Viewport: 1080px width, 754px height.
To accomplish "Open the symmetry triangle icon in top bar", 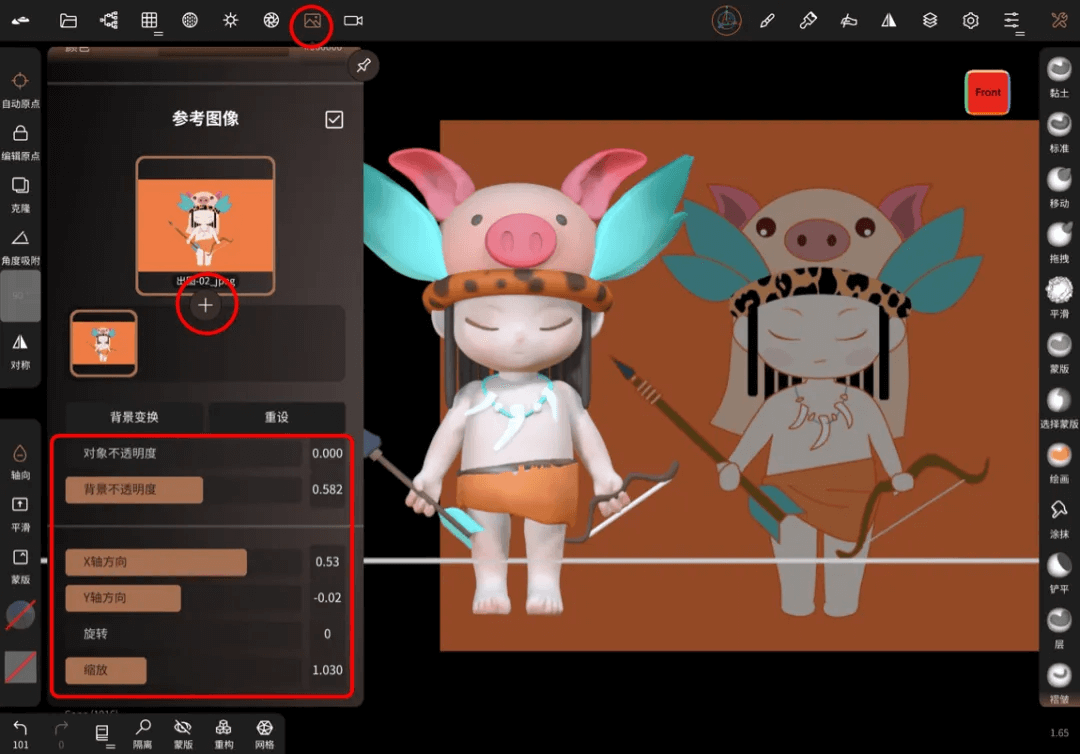I will tap(889, 21).
